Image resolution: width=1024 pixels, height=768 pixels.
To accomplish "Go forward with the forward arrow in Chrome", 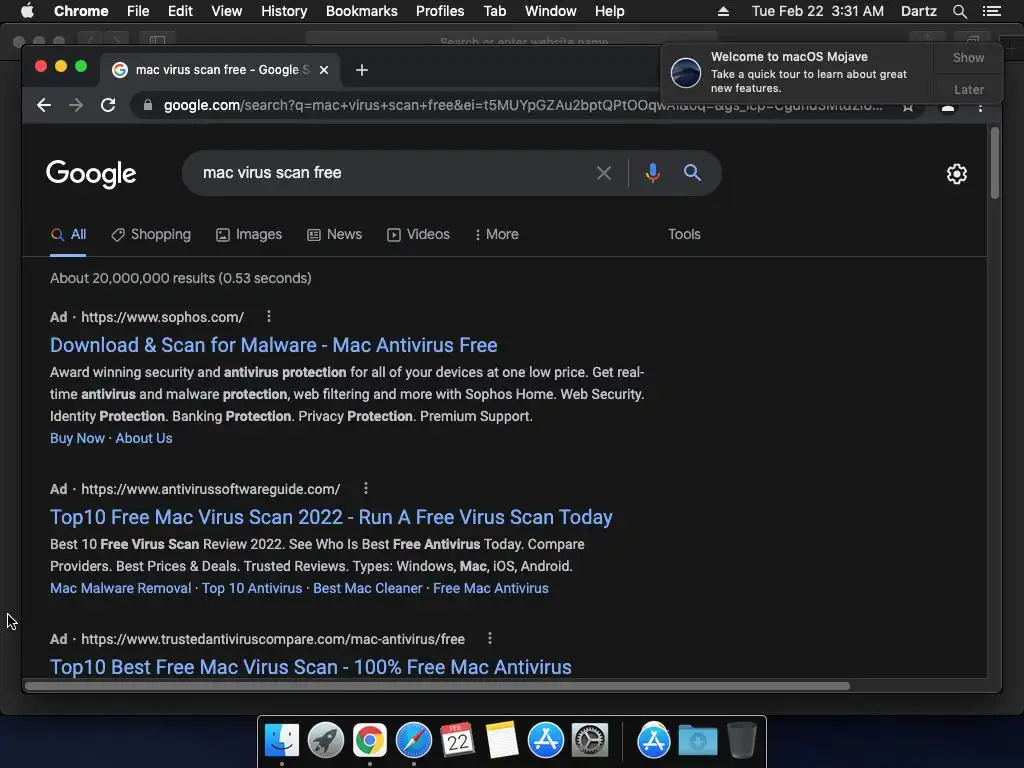I will pos(76,105).
